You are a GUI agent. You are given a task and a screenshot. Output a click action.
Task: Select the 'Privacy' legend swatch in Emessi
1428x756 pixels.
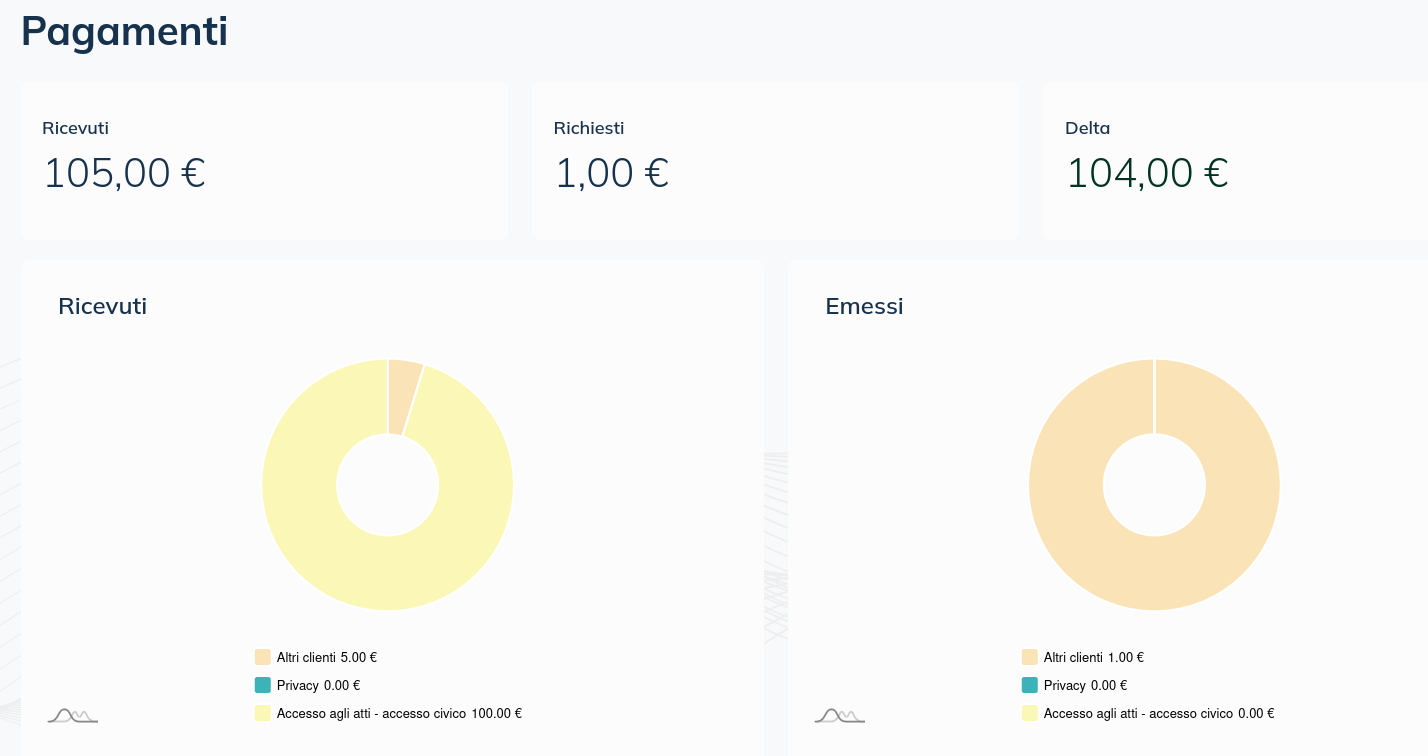coord(1029,685)
